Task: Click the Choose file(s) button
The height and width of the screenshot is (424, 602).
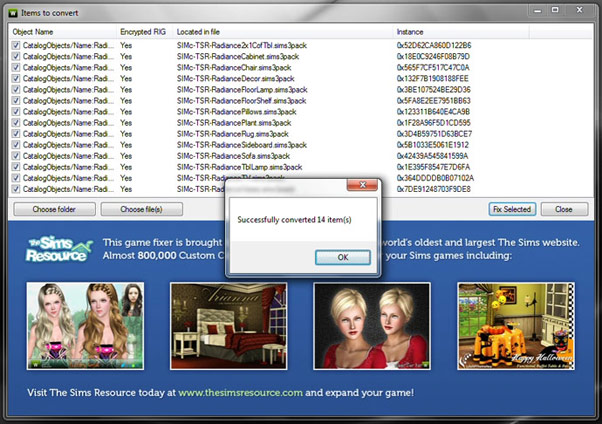Action: (x=141, y=209)
